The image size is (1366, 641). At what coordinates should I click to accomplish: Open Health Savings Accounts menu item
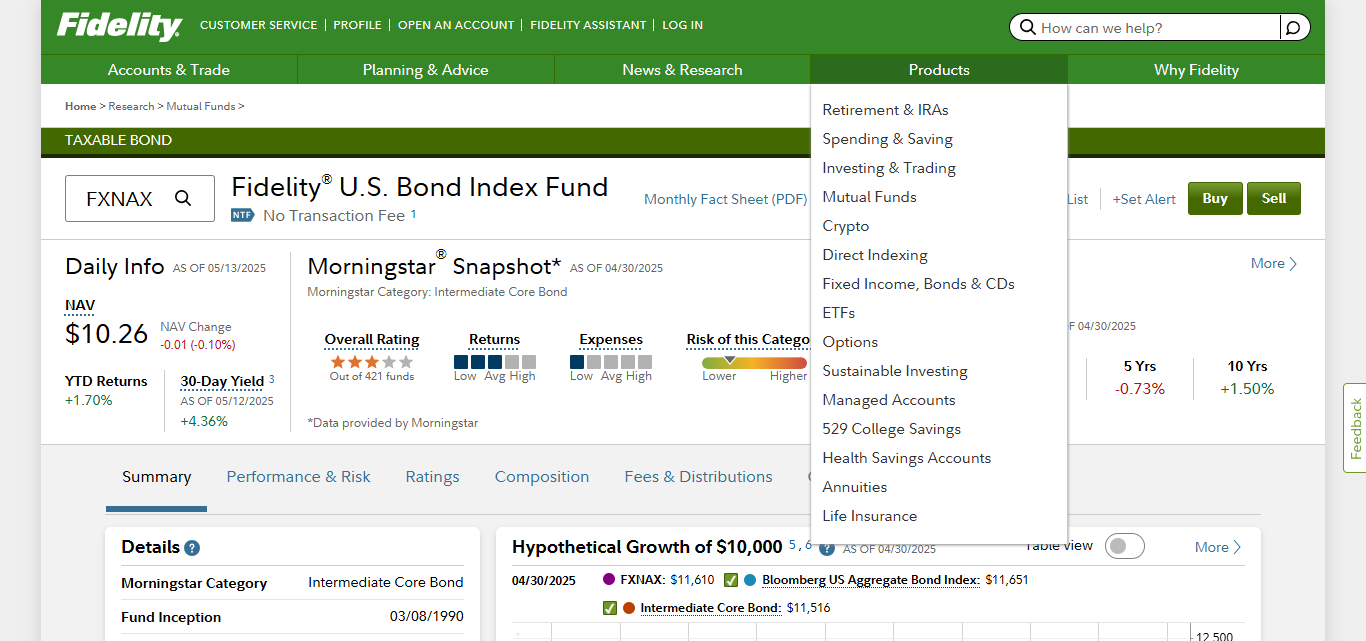tap(907, 458)
